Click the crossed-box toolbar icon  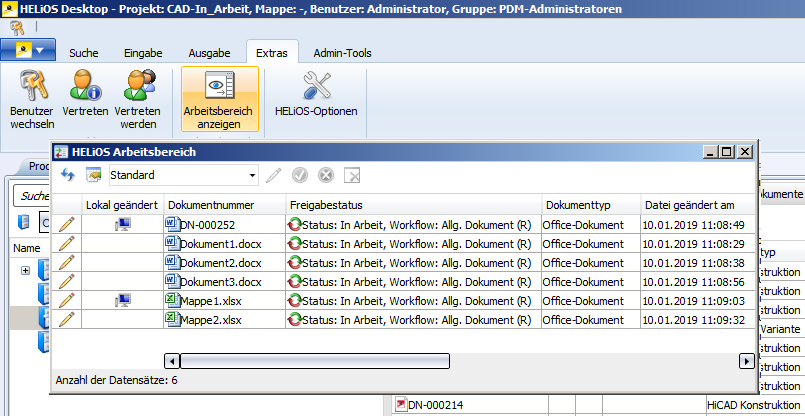pos(352,176)
